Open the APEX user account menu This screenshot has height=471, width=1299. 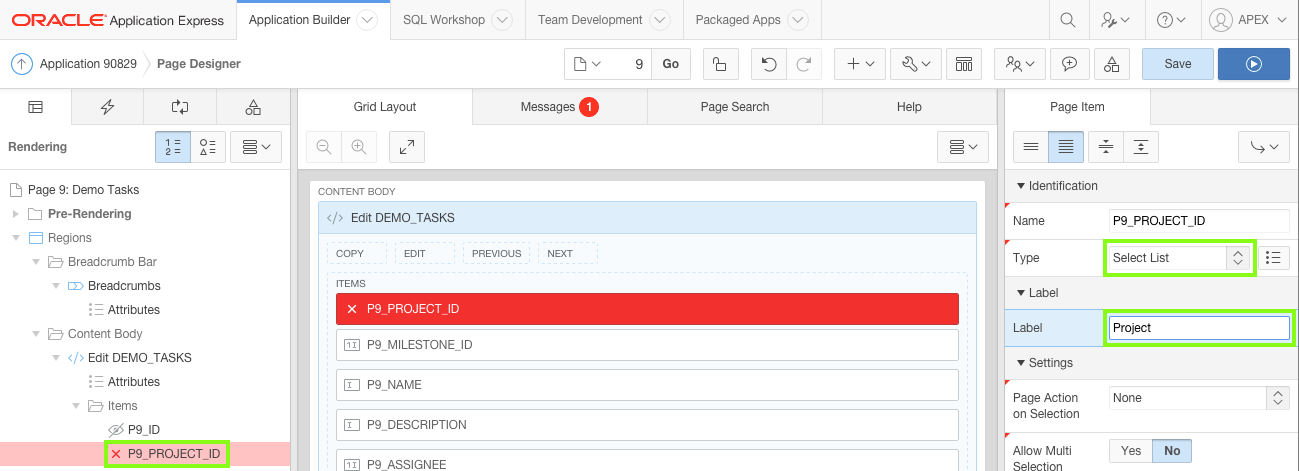1247,20
